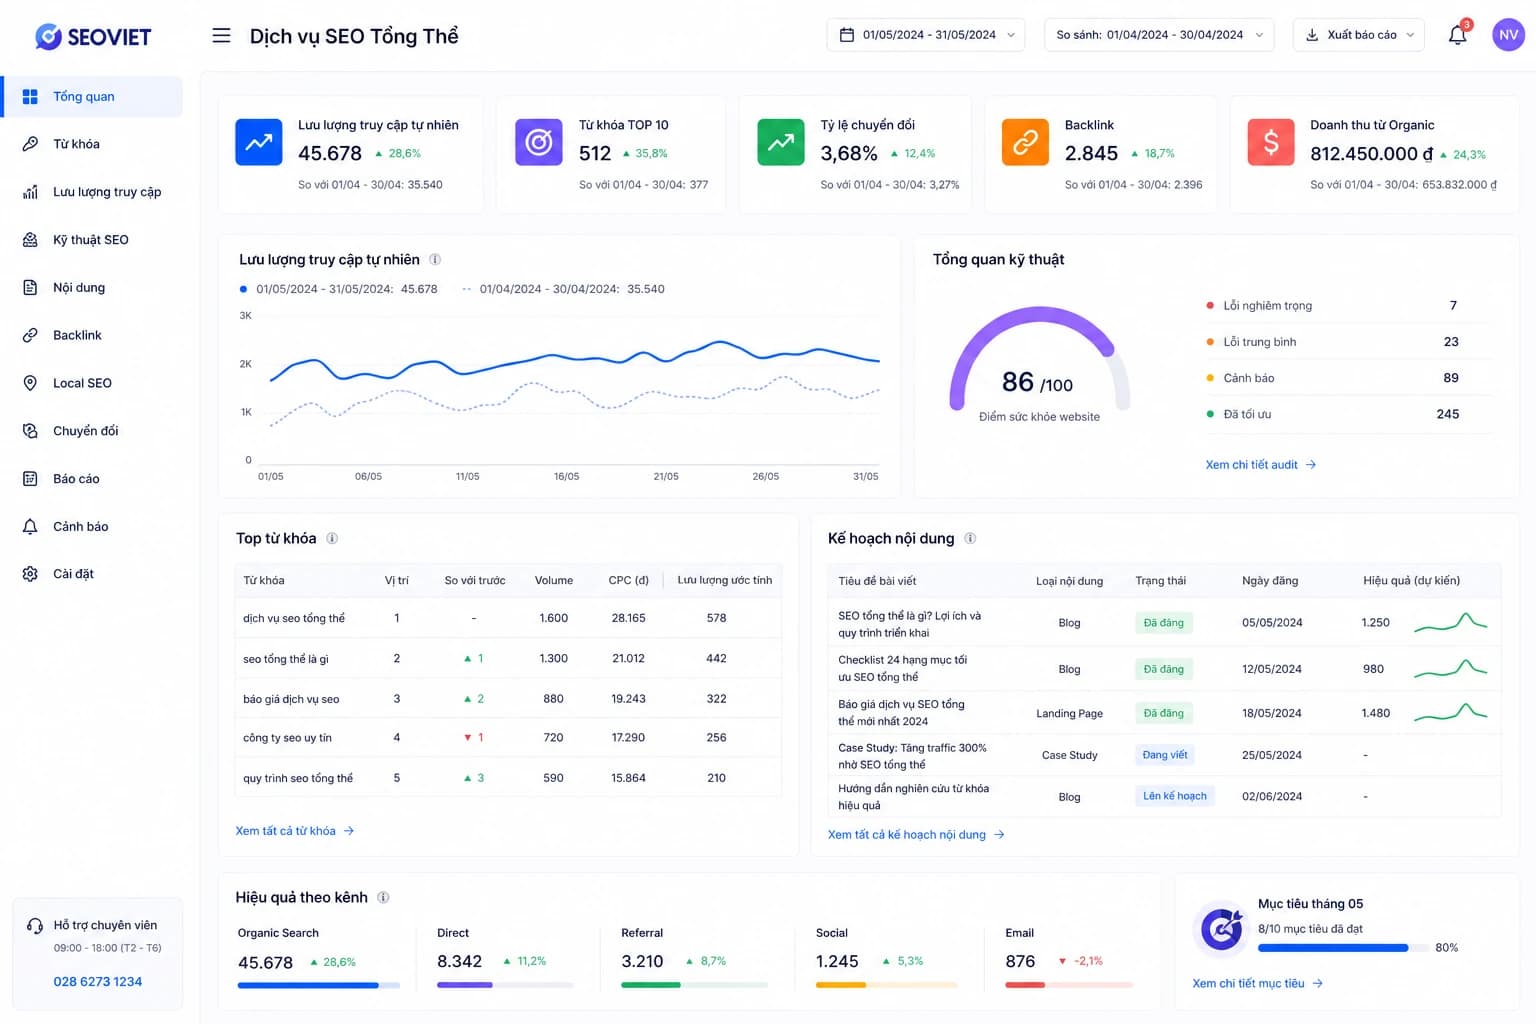Show info for Hiệu quả theo kênh
Viewport: 1536px width, 1024px height.
[383, 897]
